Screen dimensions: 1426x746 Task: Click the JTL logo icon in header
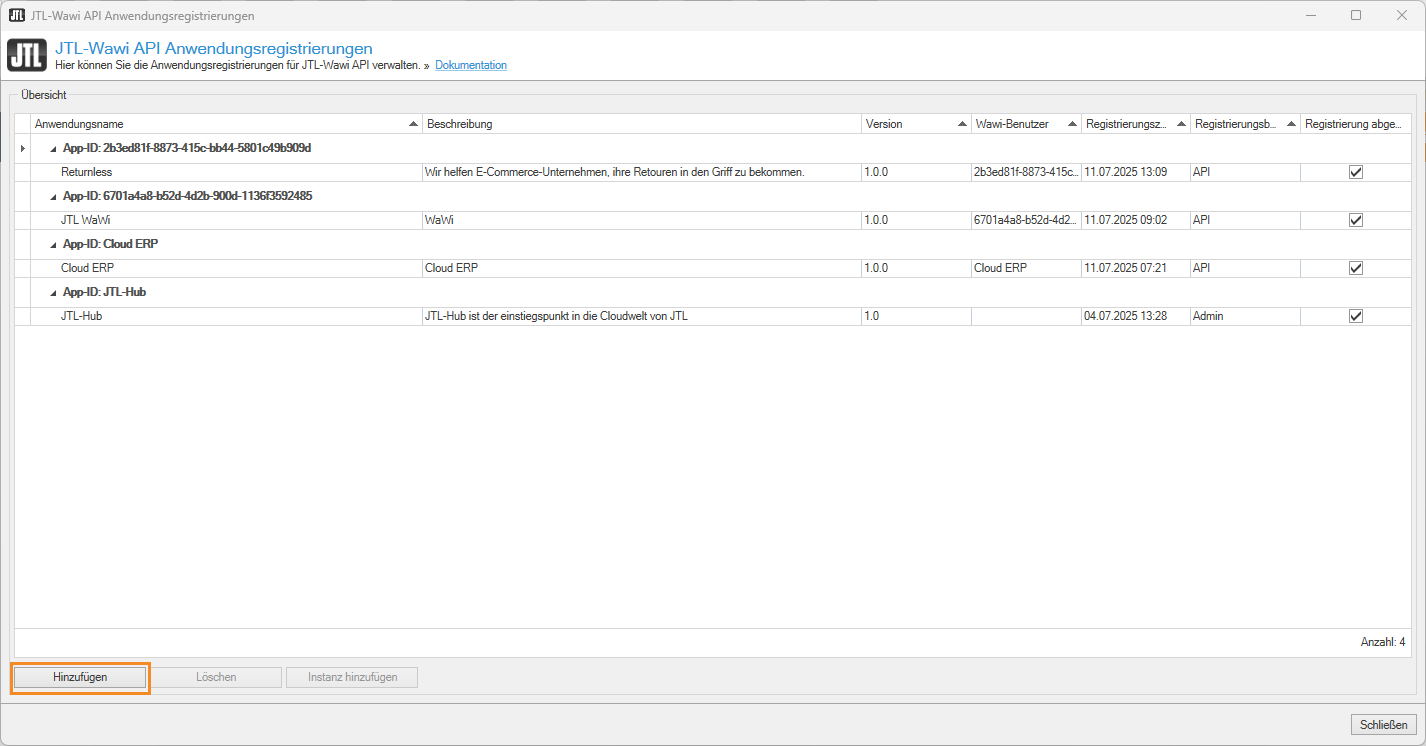click(25, 56)
